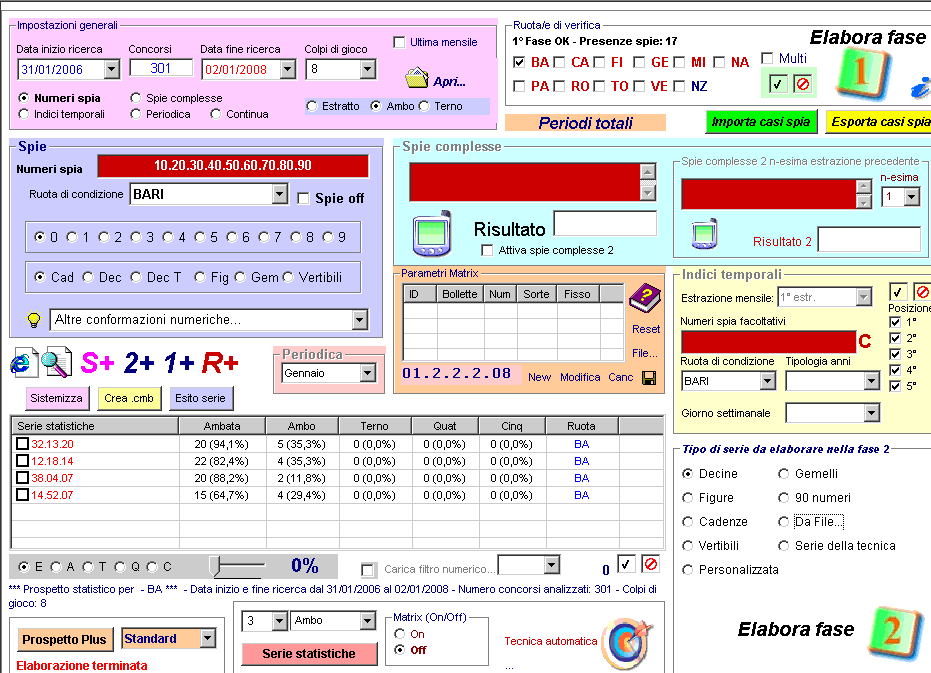Open the Standard prospetto dropdown

point(207,639)
